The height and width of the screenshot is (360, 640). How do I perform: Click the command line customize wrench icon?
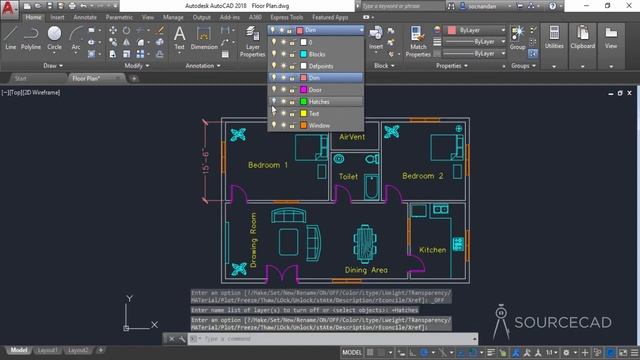click(x=182, y=339)
